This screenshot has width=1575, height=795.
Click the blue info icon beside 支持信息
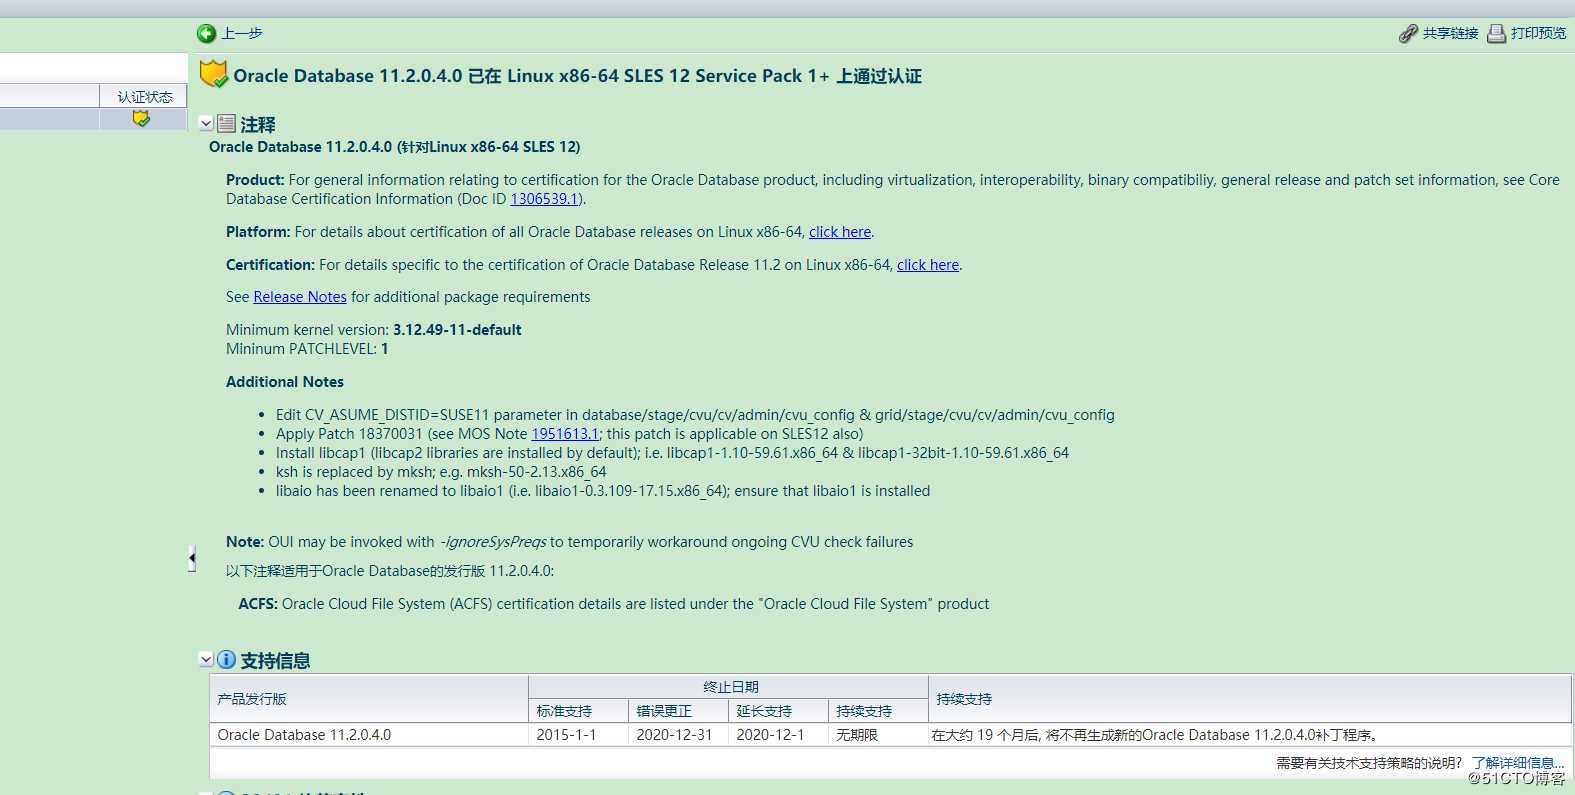coord(227,660)
